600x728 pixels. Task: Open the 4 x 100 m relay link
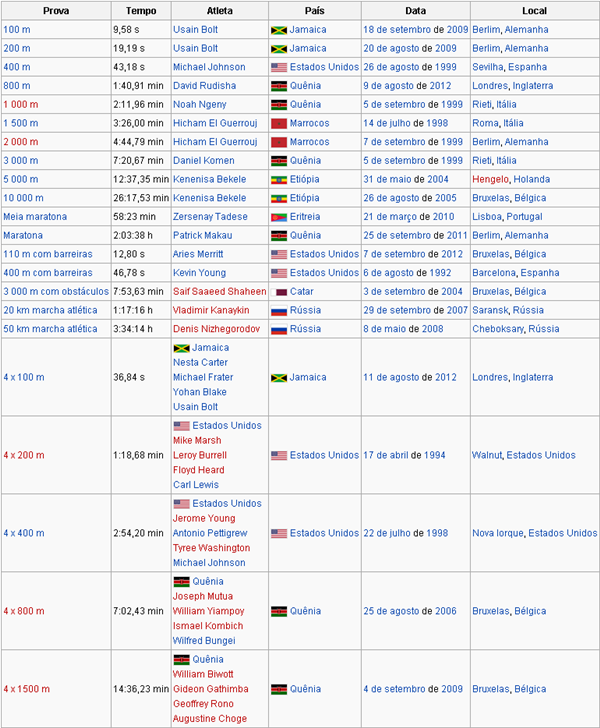(x=24, y=377)
